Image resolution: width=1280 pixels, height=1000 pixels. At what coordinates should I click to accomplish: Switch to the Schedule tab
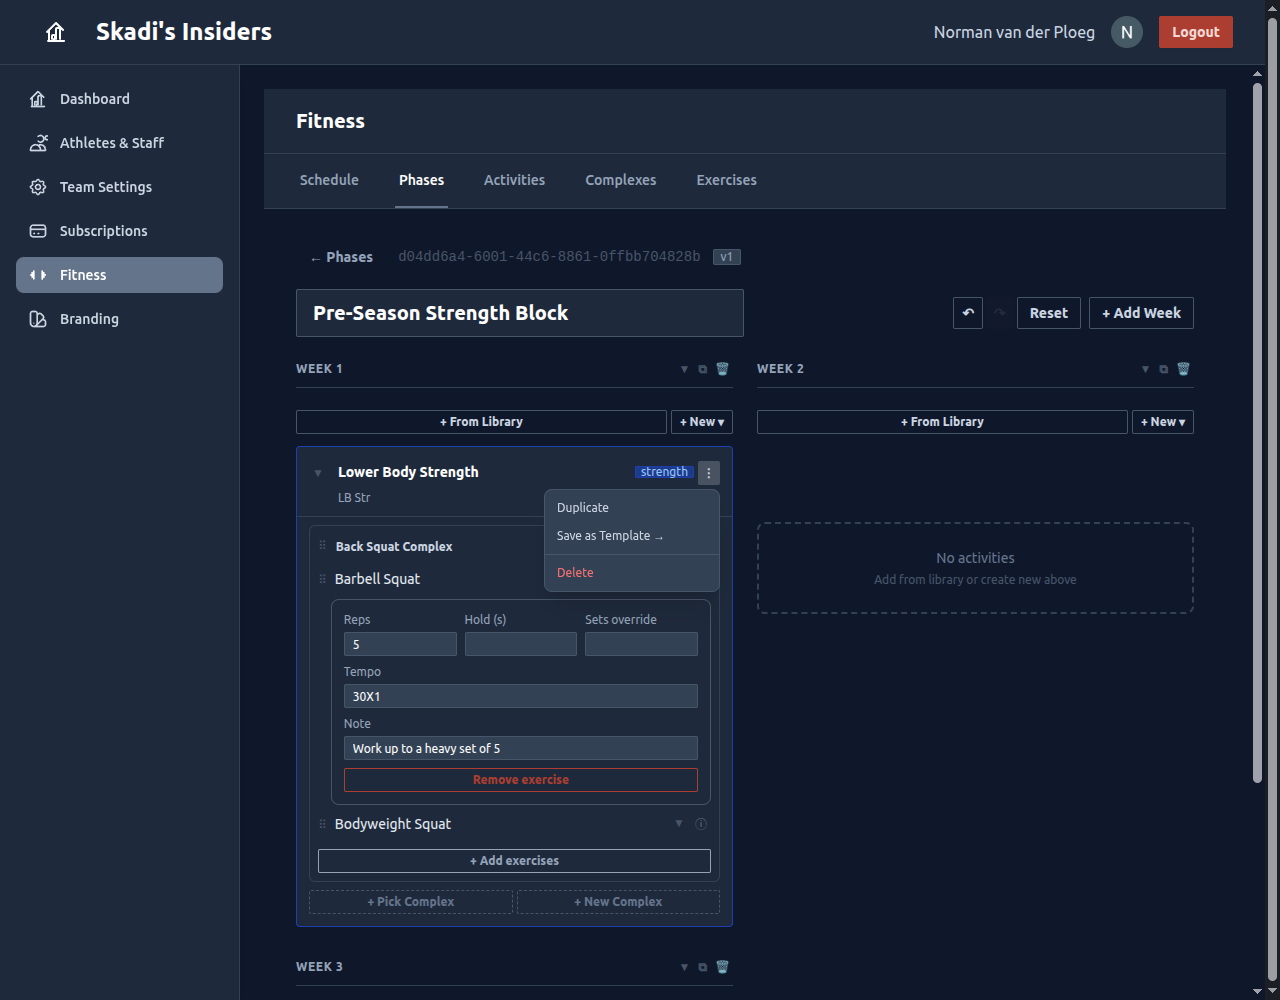329,180
